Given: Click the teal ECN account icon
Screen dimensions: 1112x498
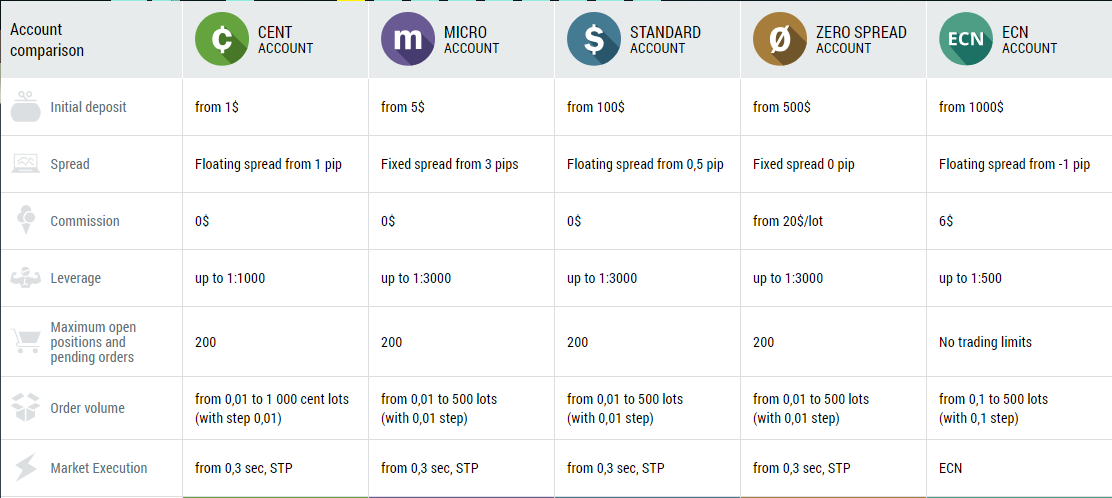Looking at the screenshot, I should point(965,40).
